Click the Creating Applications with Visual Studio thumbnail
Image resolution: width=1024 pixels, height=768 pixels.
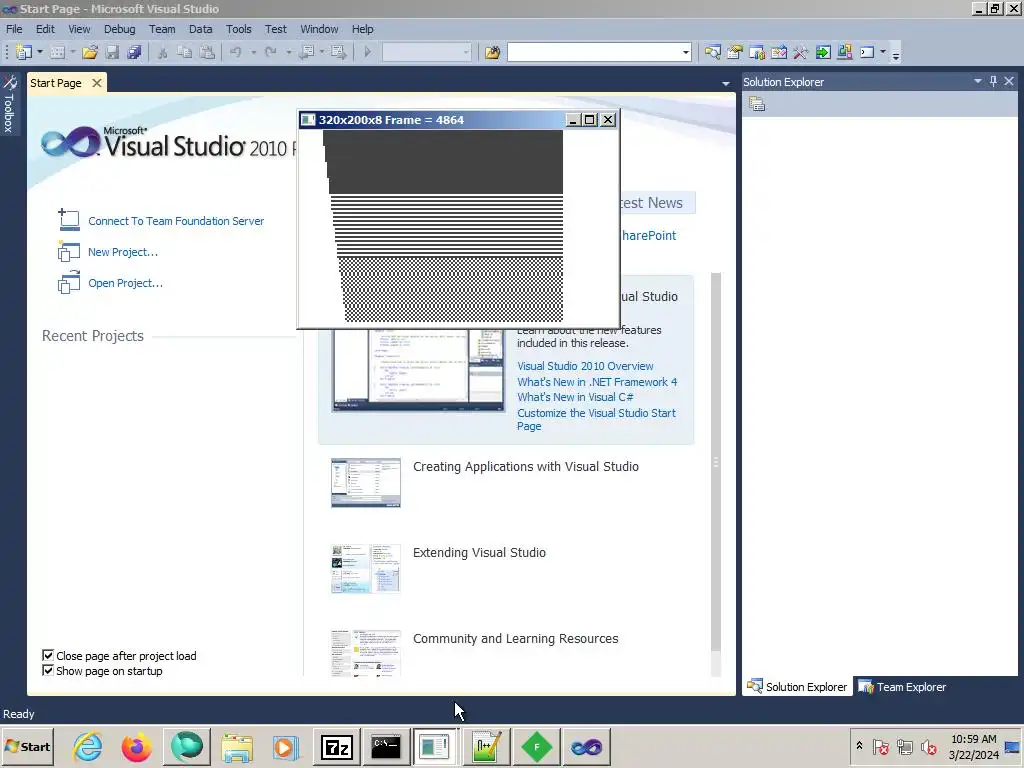pyautogui.click(x=366, y=483)
